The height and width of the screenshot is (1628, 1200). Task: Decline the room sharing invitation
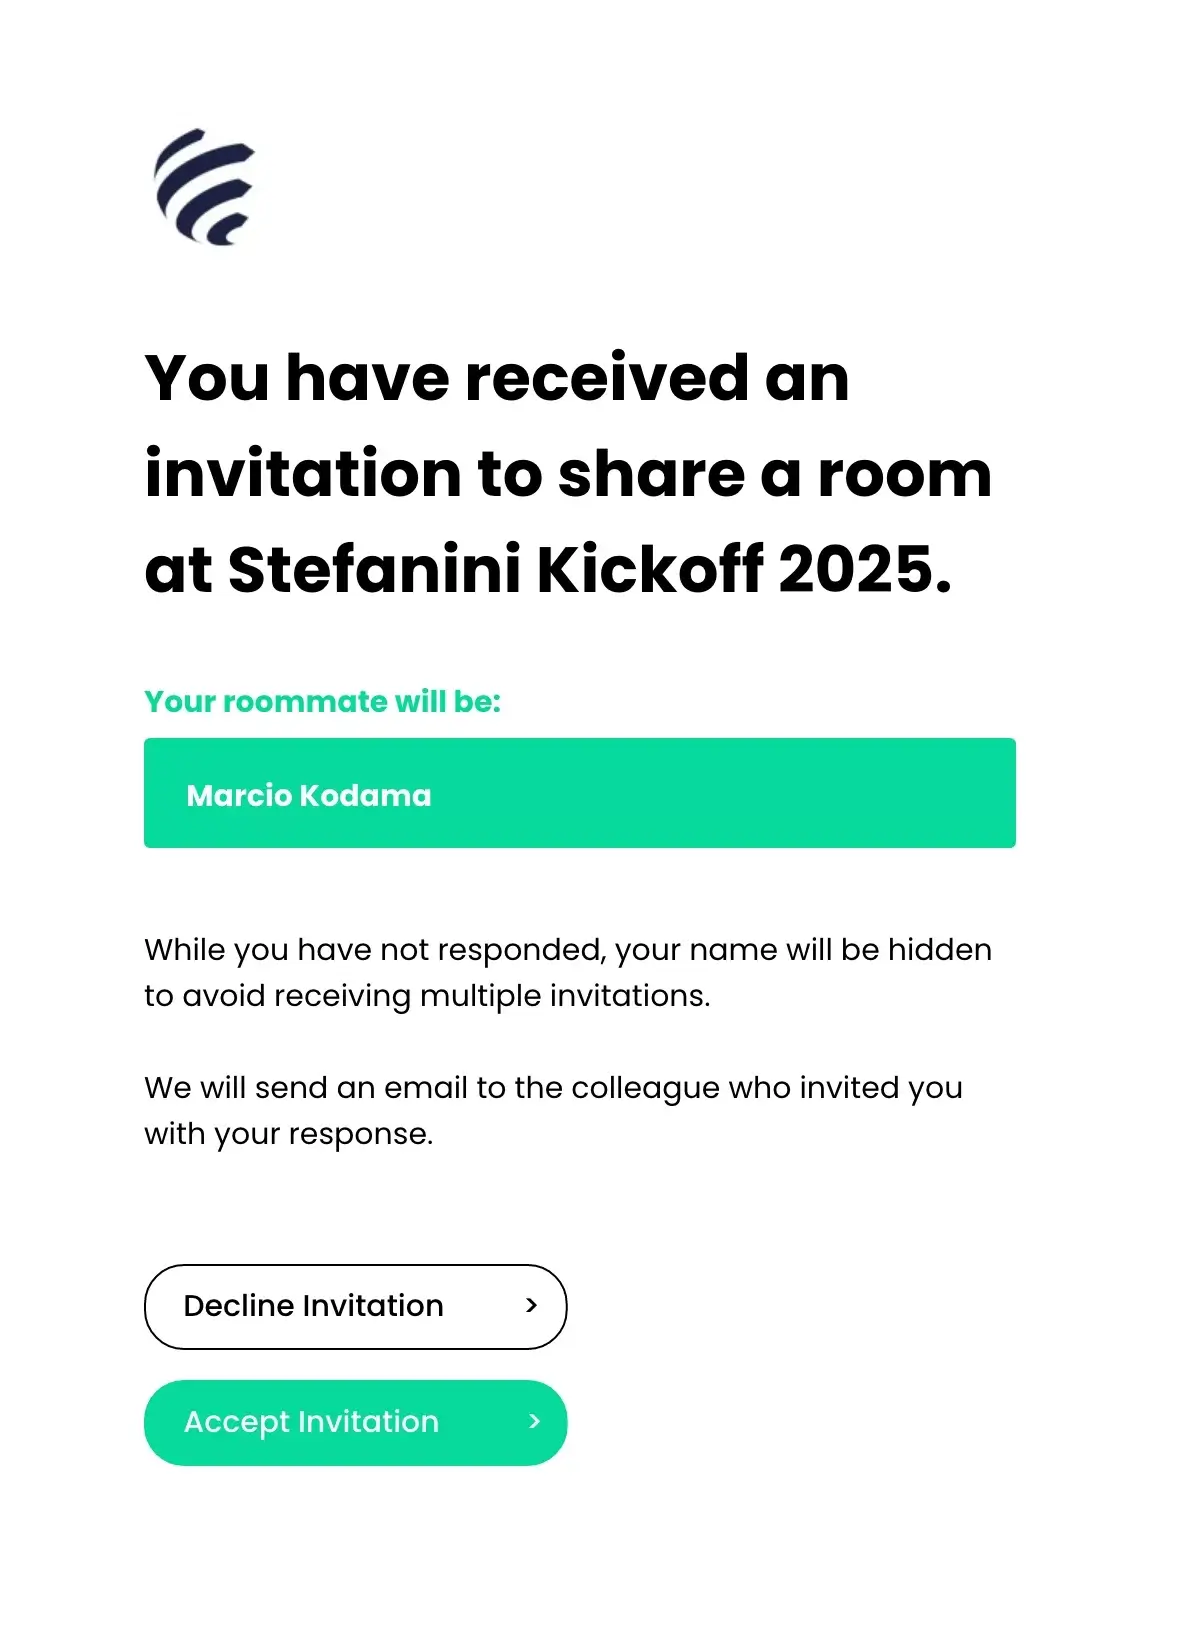click(355, 1306)
